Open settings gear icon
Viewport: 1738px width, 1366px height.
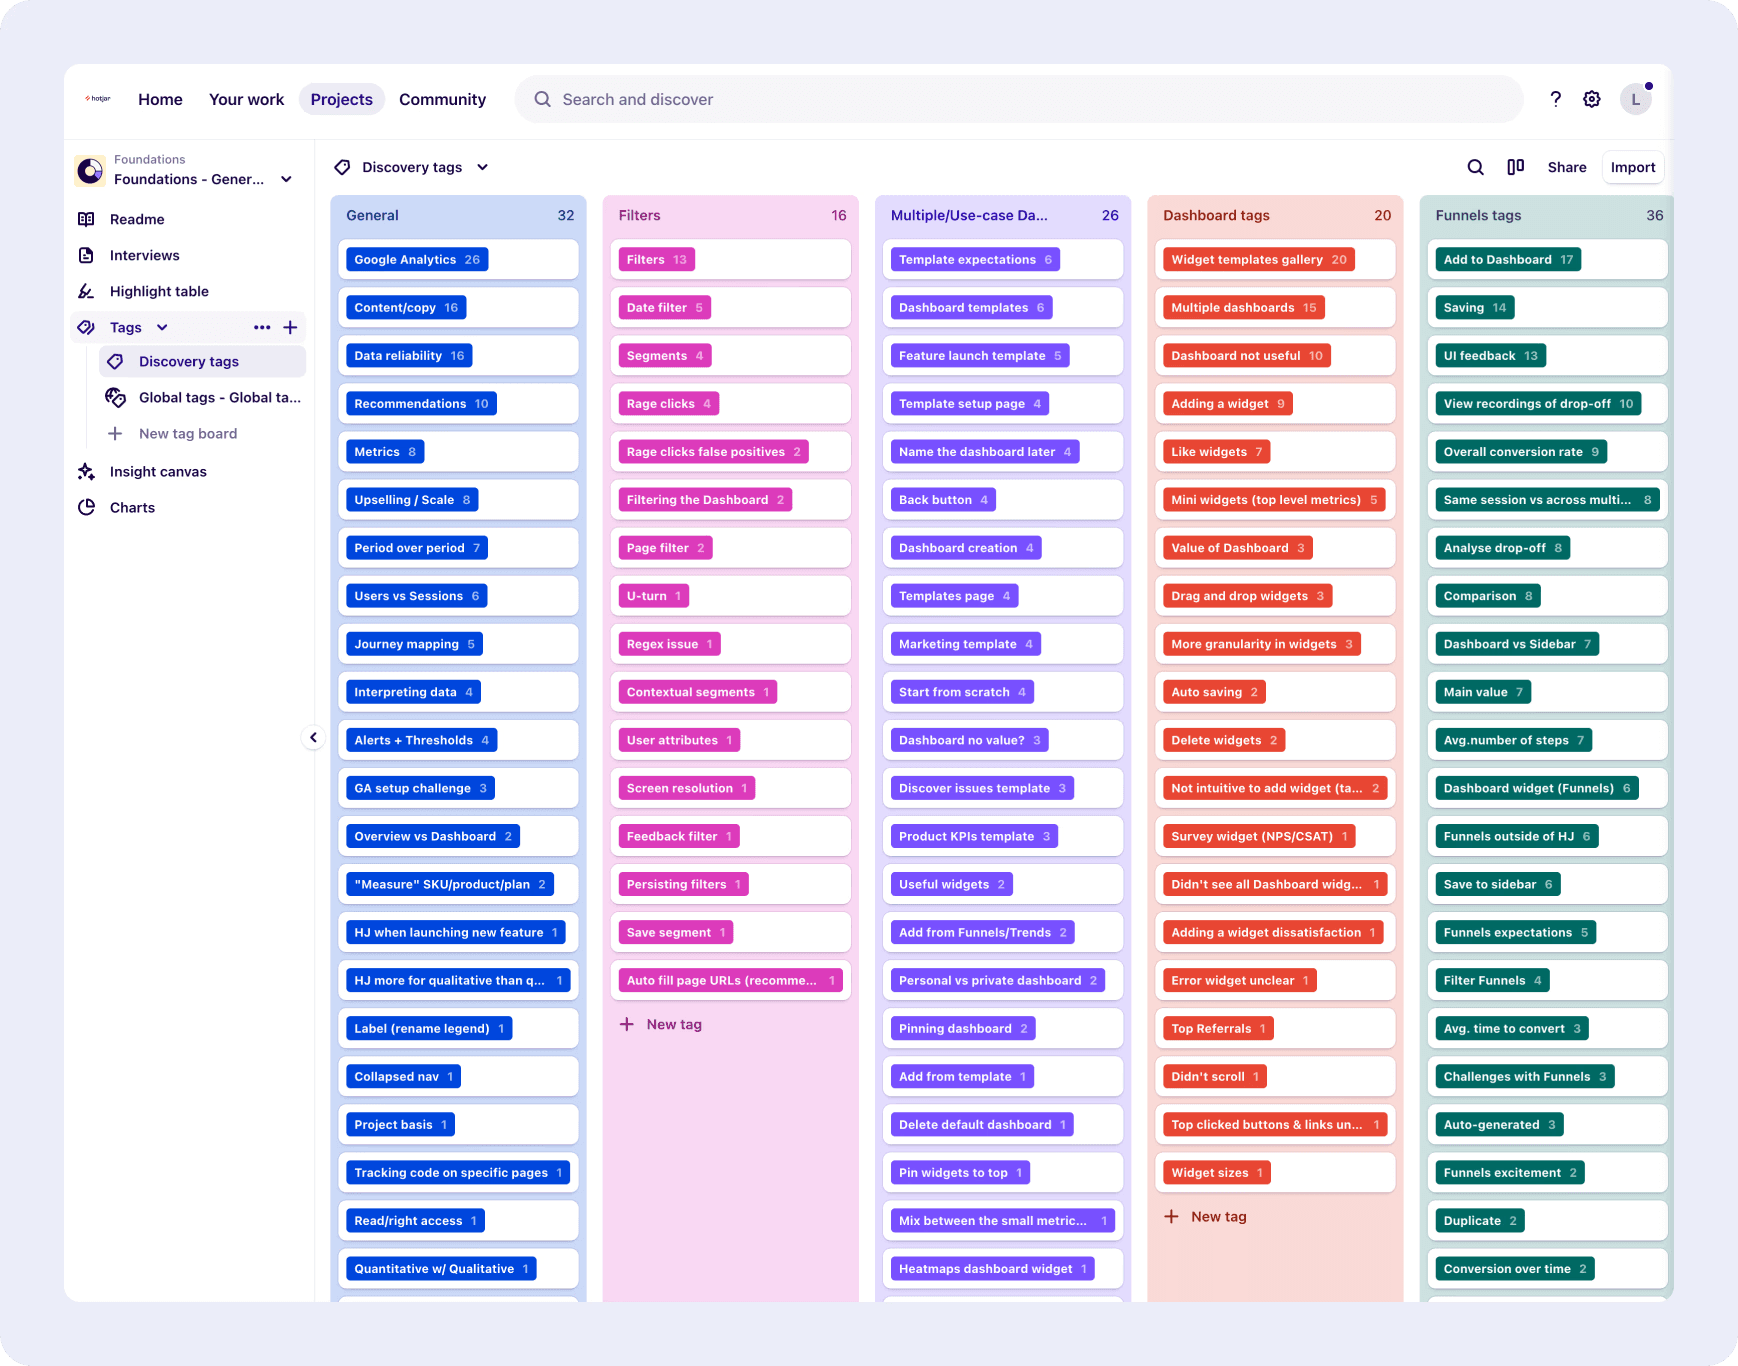pos(1592,99)
